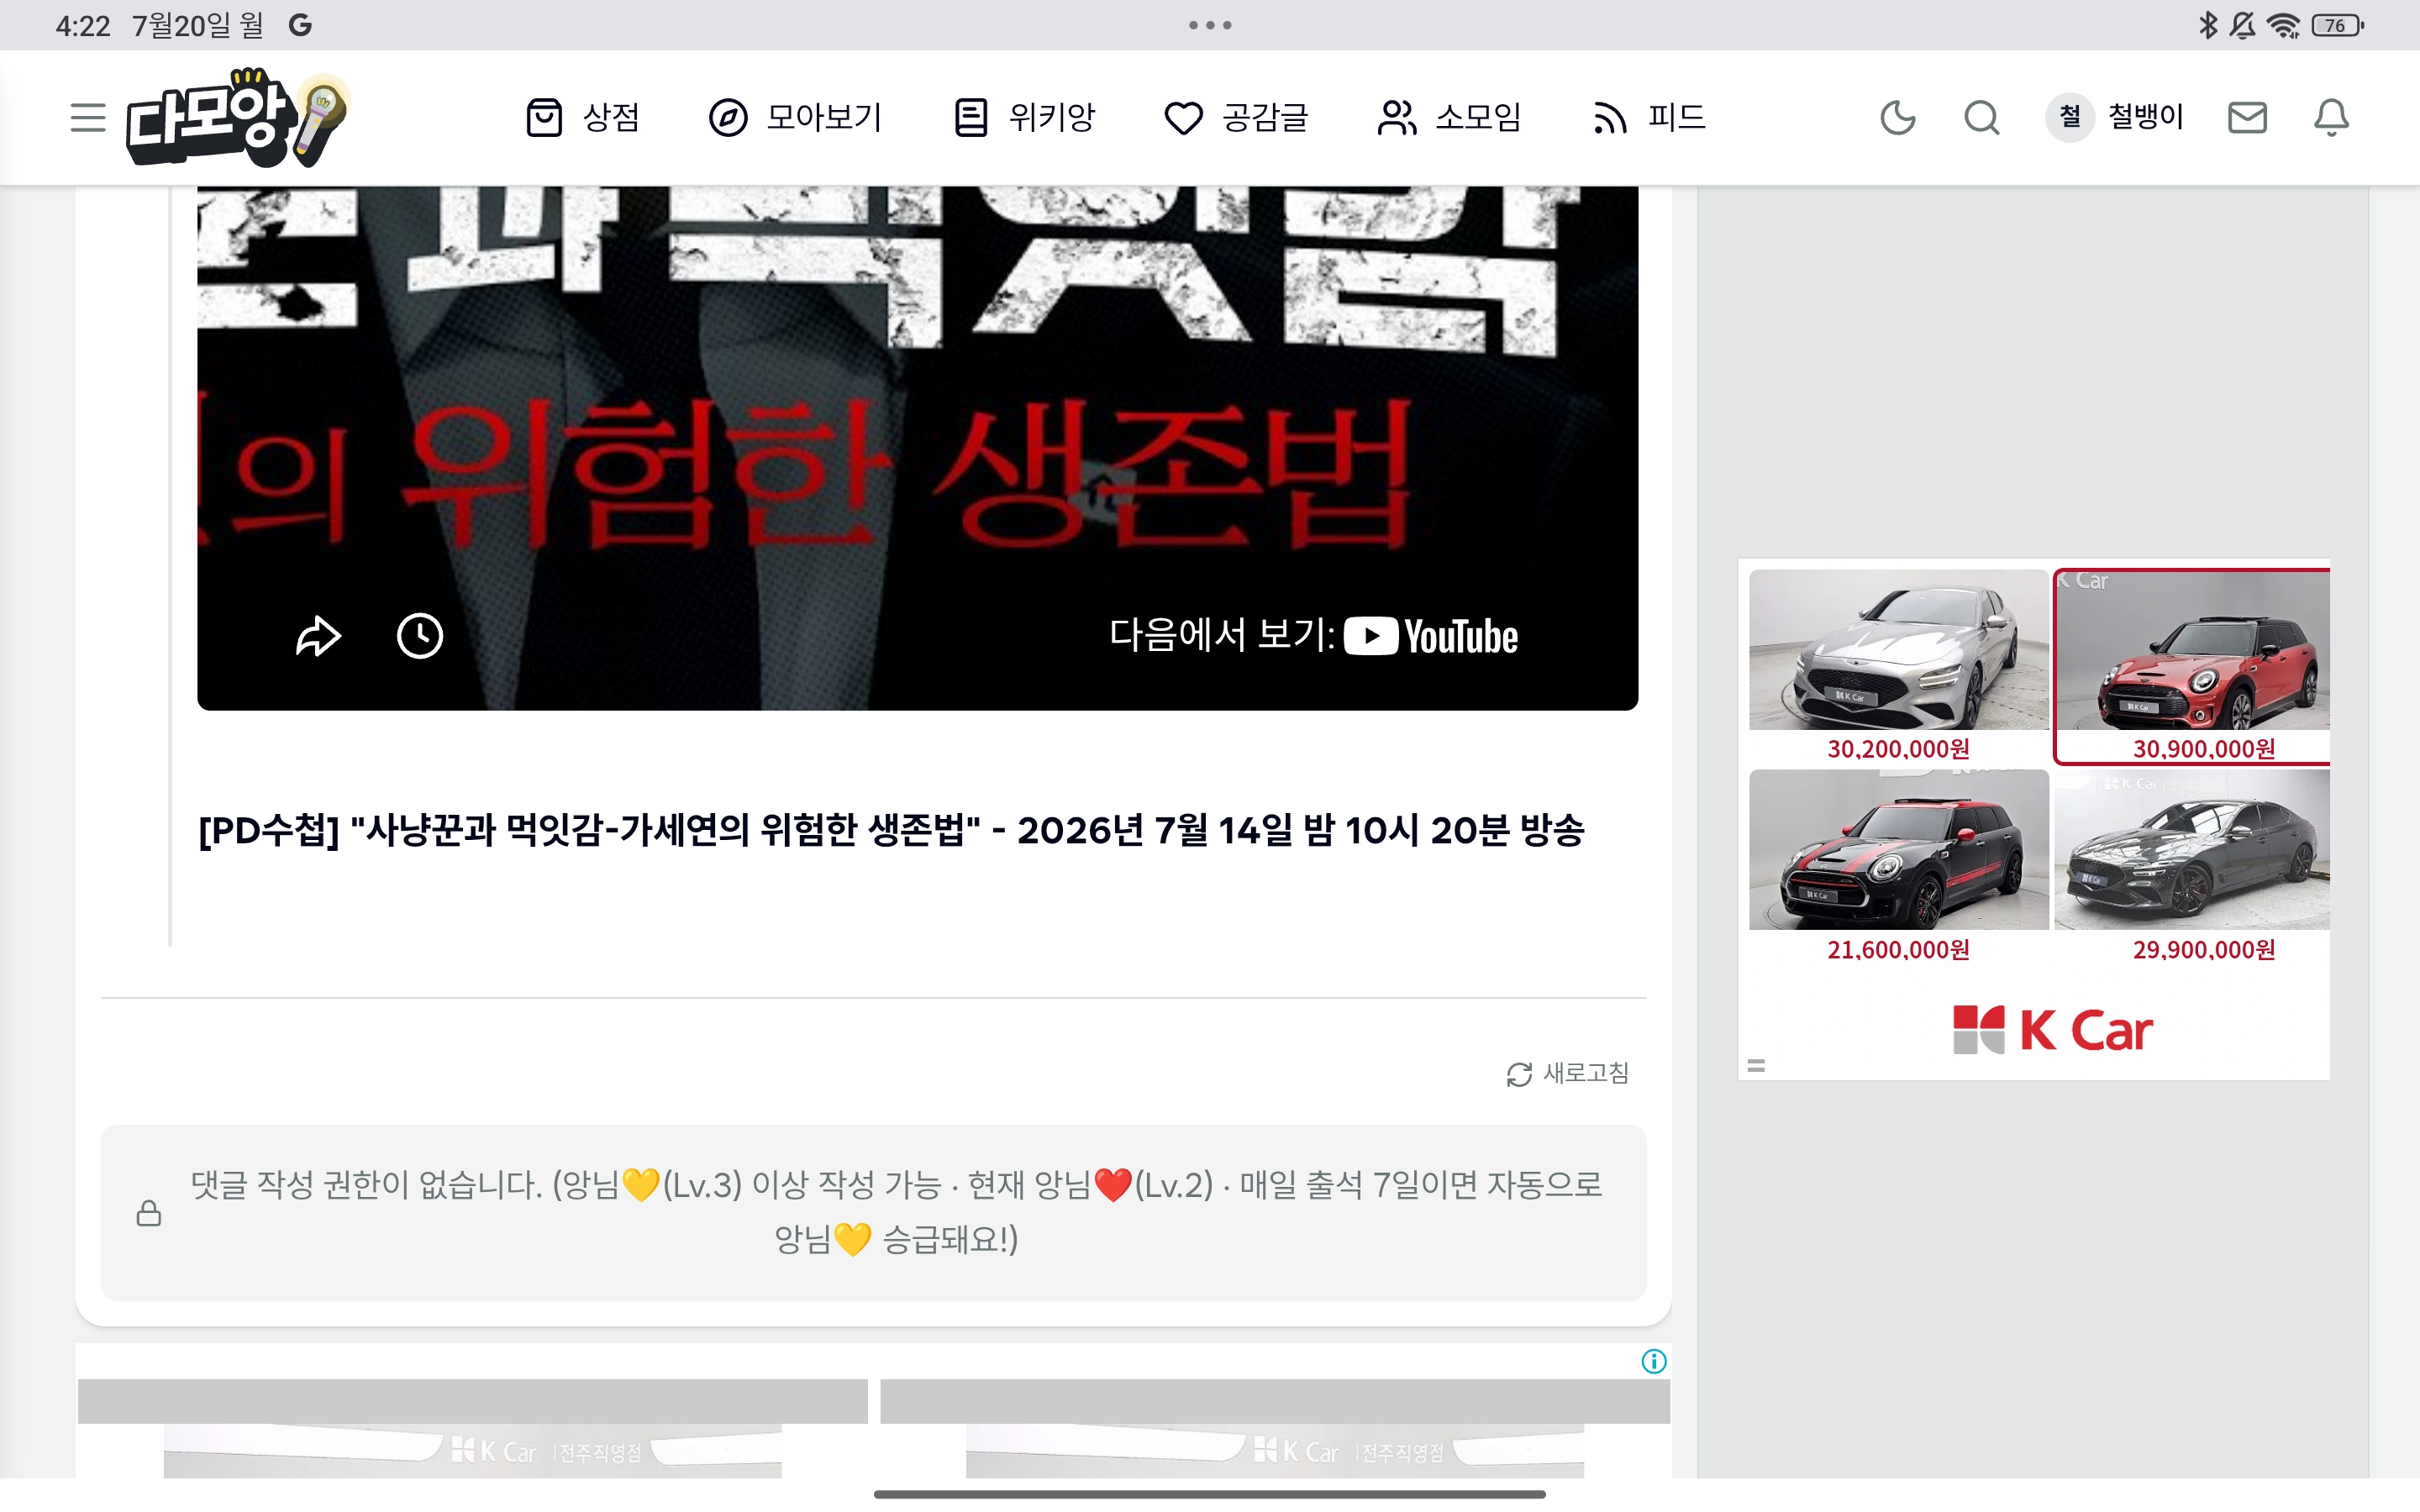Open the 공감글 menu
Screen dimensions: 2420x1512
1236,118
